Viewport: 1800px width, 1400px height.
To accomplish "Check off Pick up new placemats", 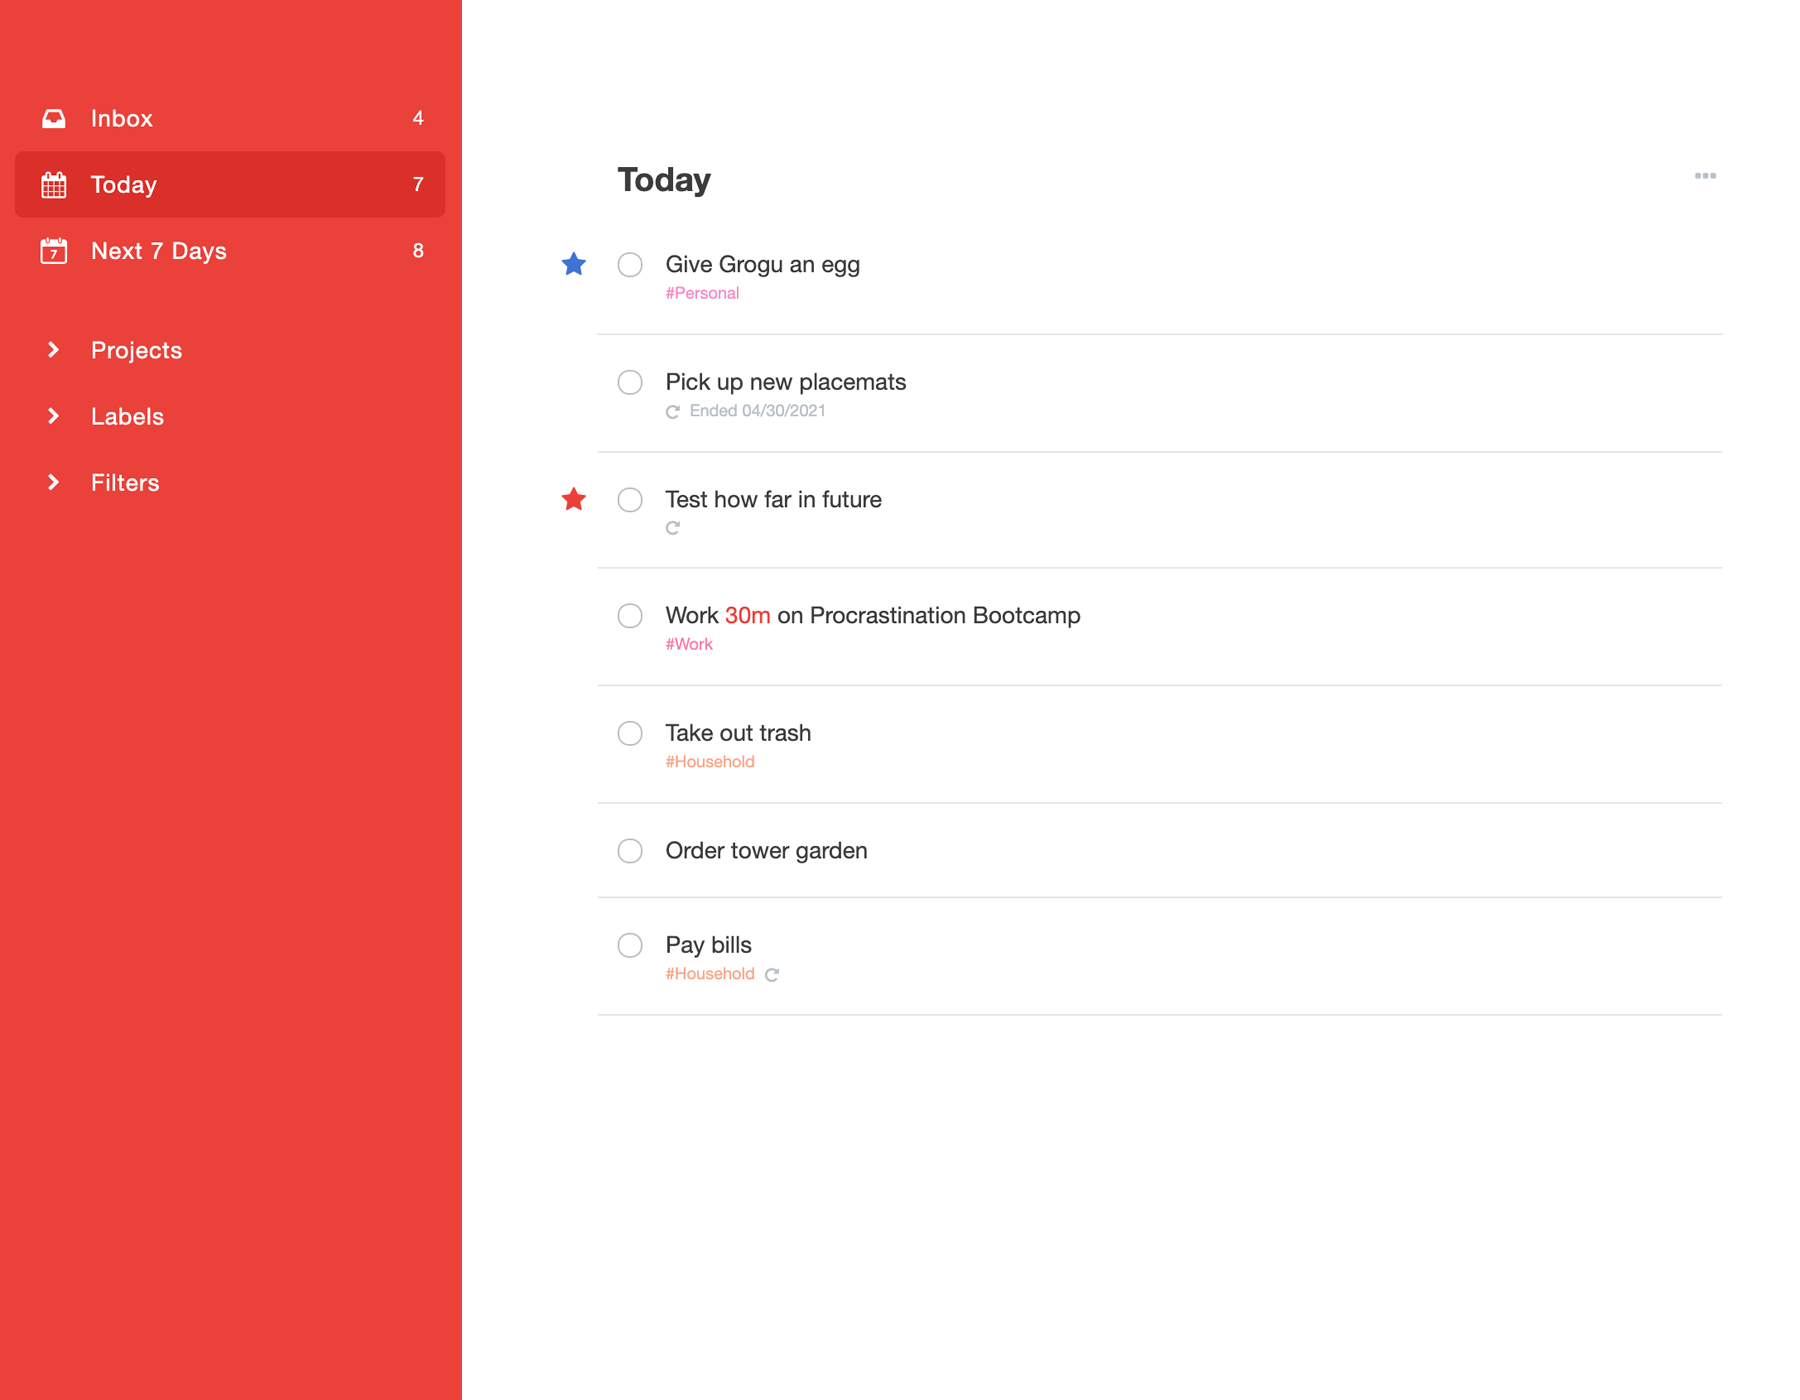I will [x=630, y=382].
